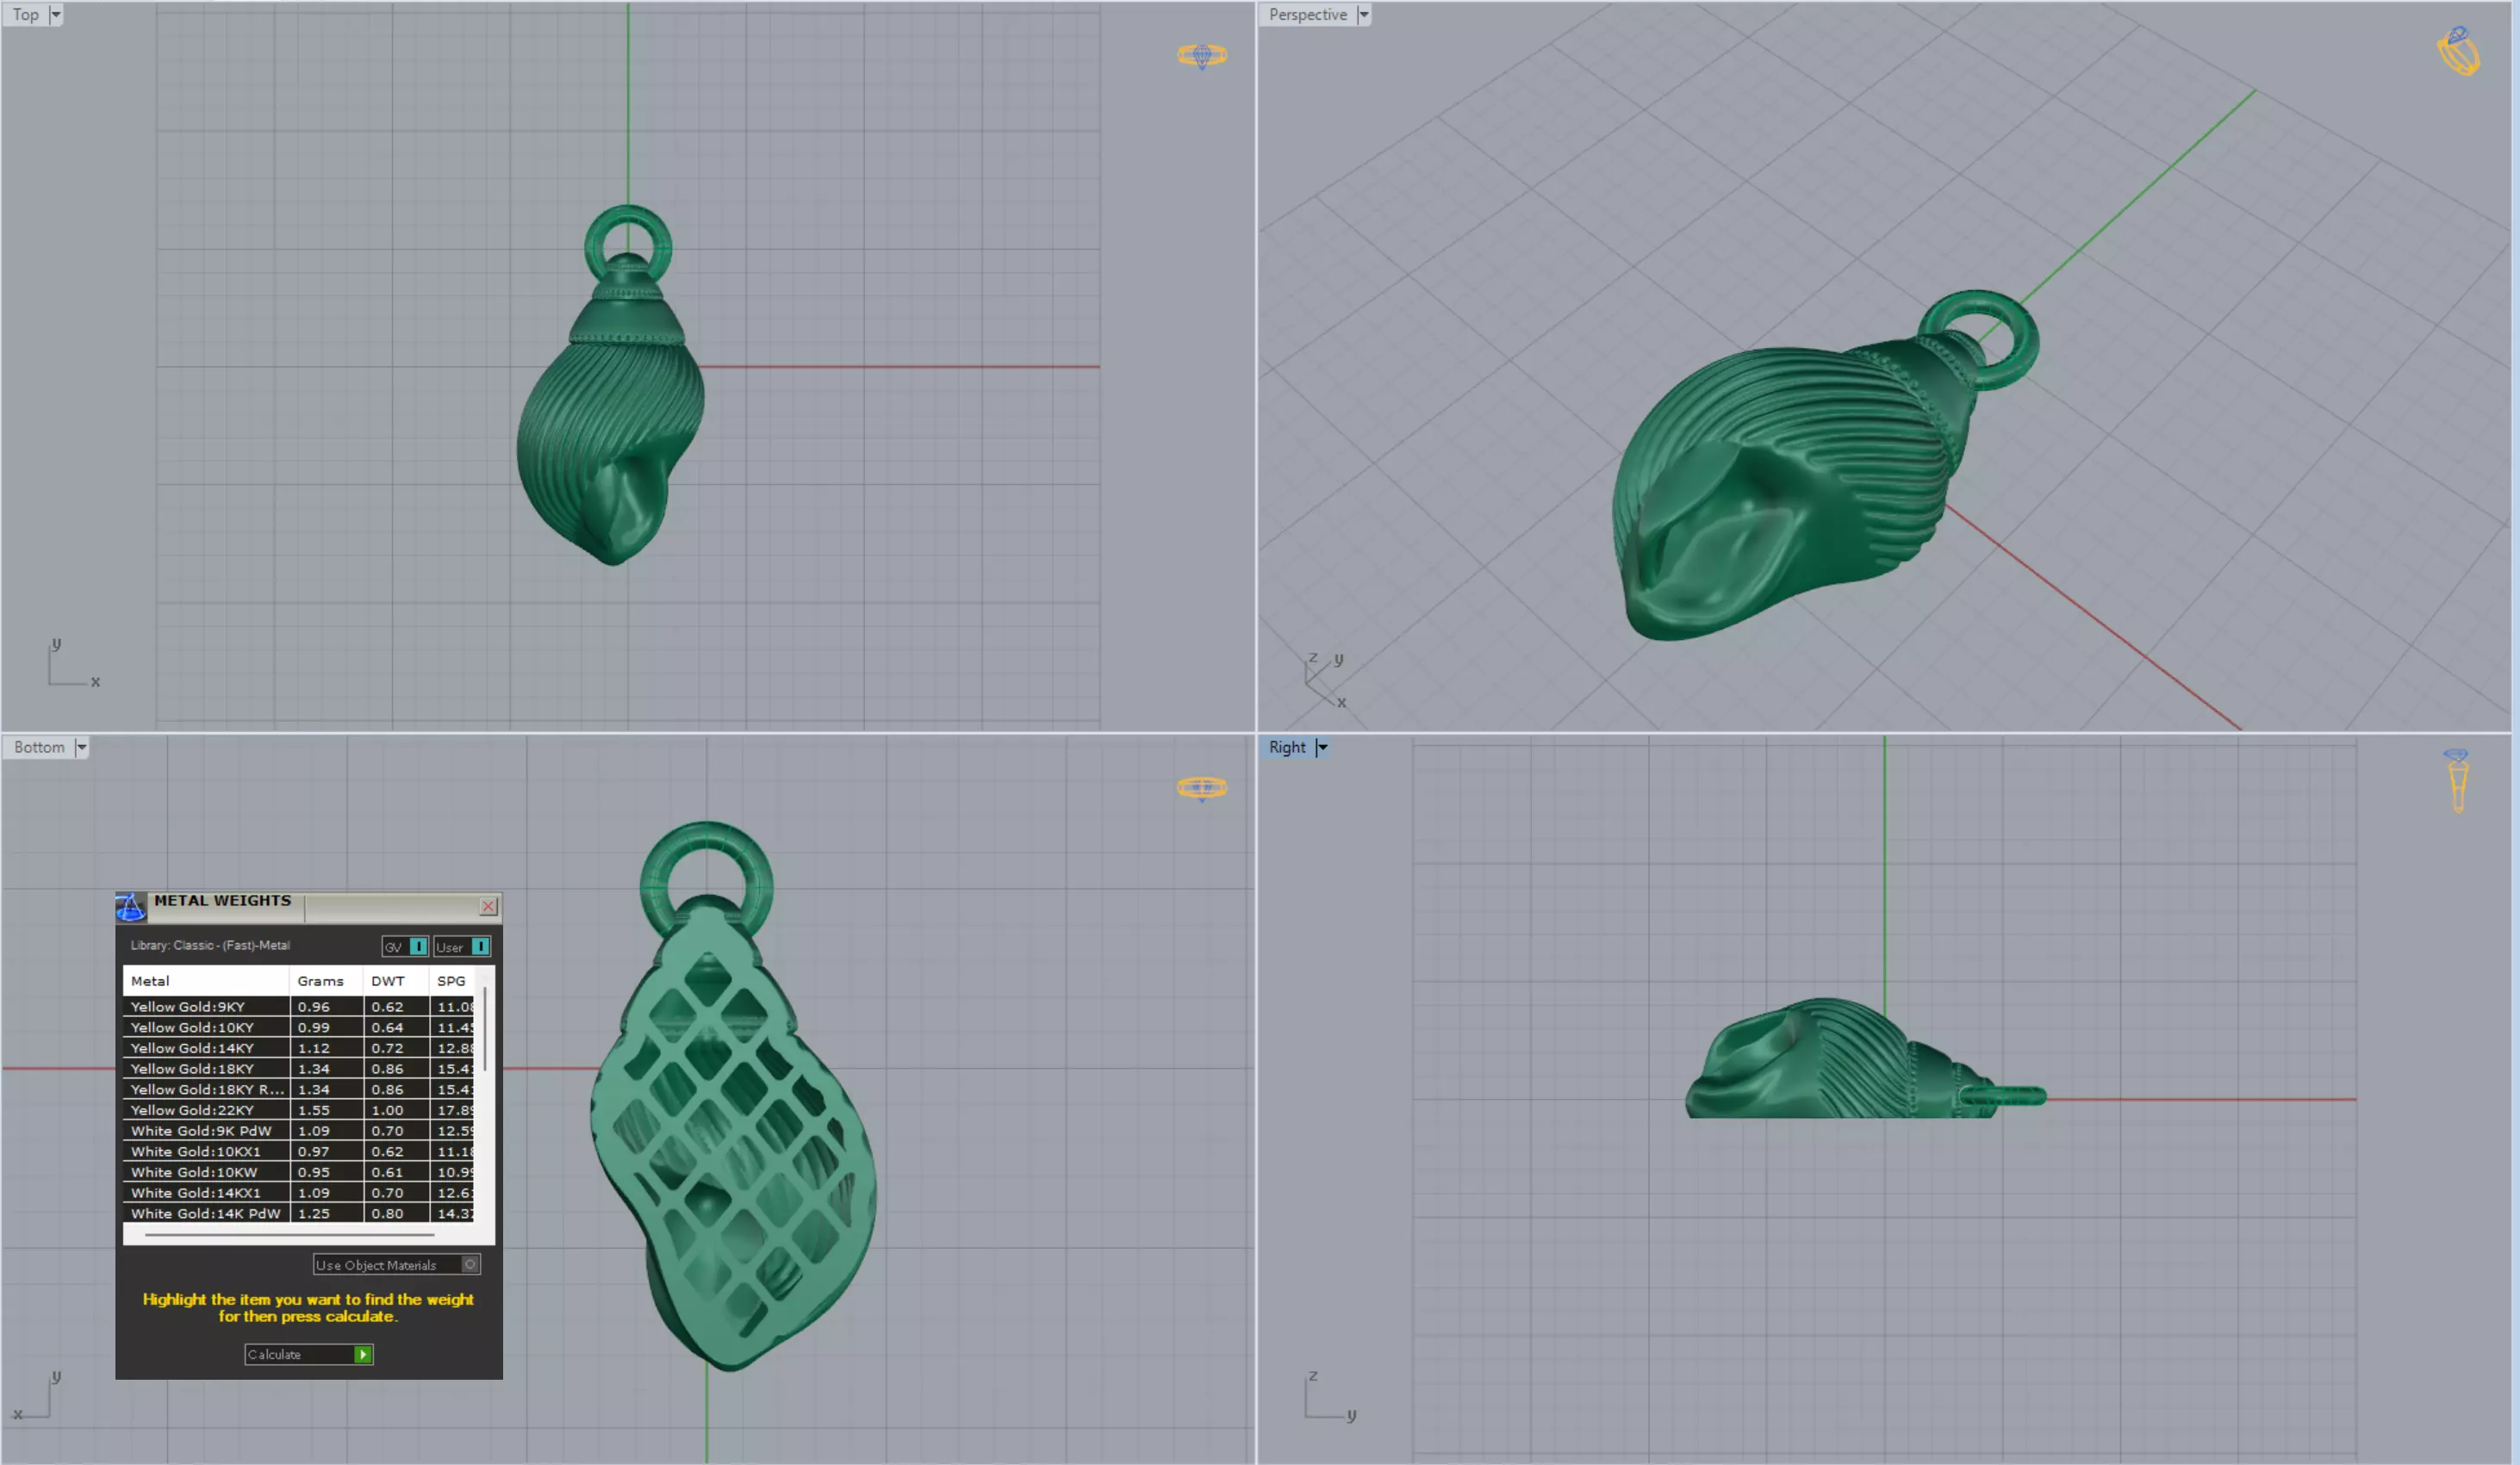Select the Yellow Gold:9KY row

pyautogui.click(x=298, y=1007)
